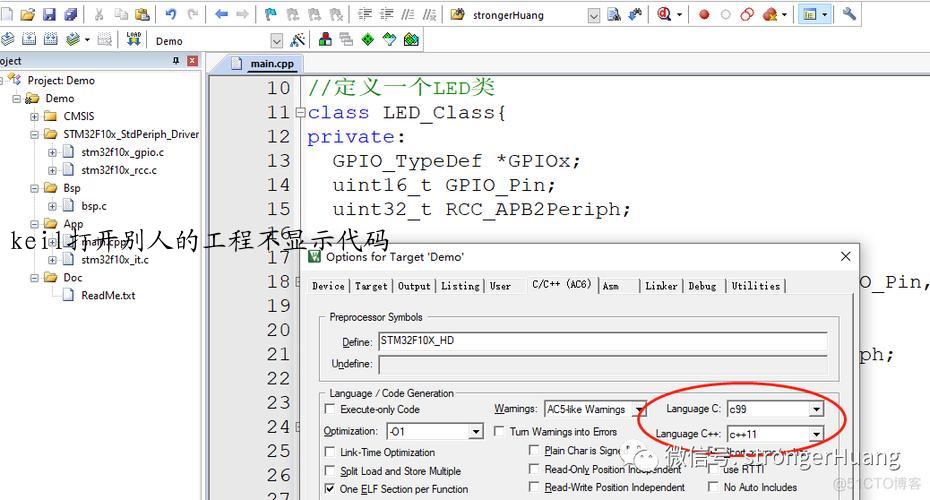Click the Navigate Back arrow icon
Image resolution: width=930 pixels, height=500 pixels.
221,14
